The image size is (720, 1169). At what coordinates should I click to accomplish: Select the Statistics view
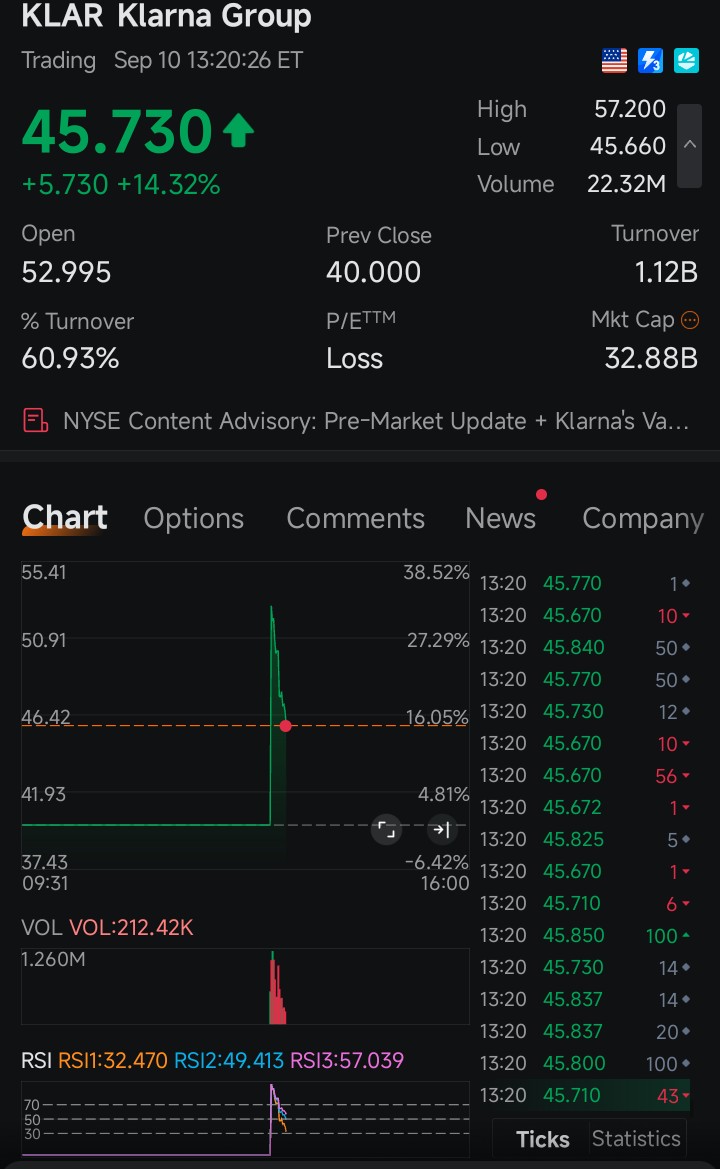(x=636, y=1139)
